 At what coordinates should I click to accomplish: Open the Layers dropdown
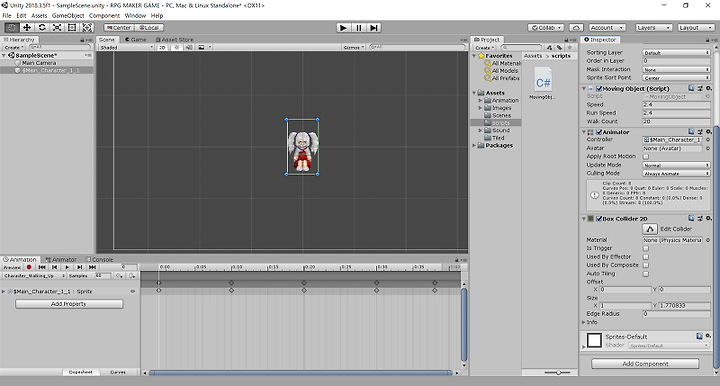[x=653, y=28]
